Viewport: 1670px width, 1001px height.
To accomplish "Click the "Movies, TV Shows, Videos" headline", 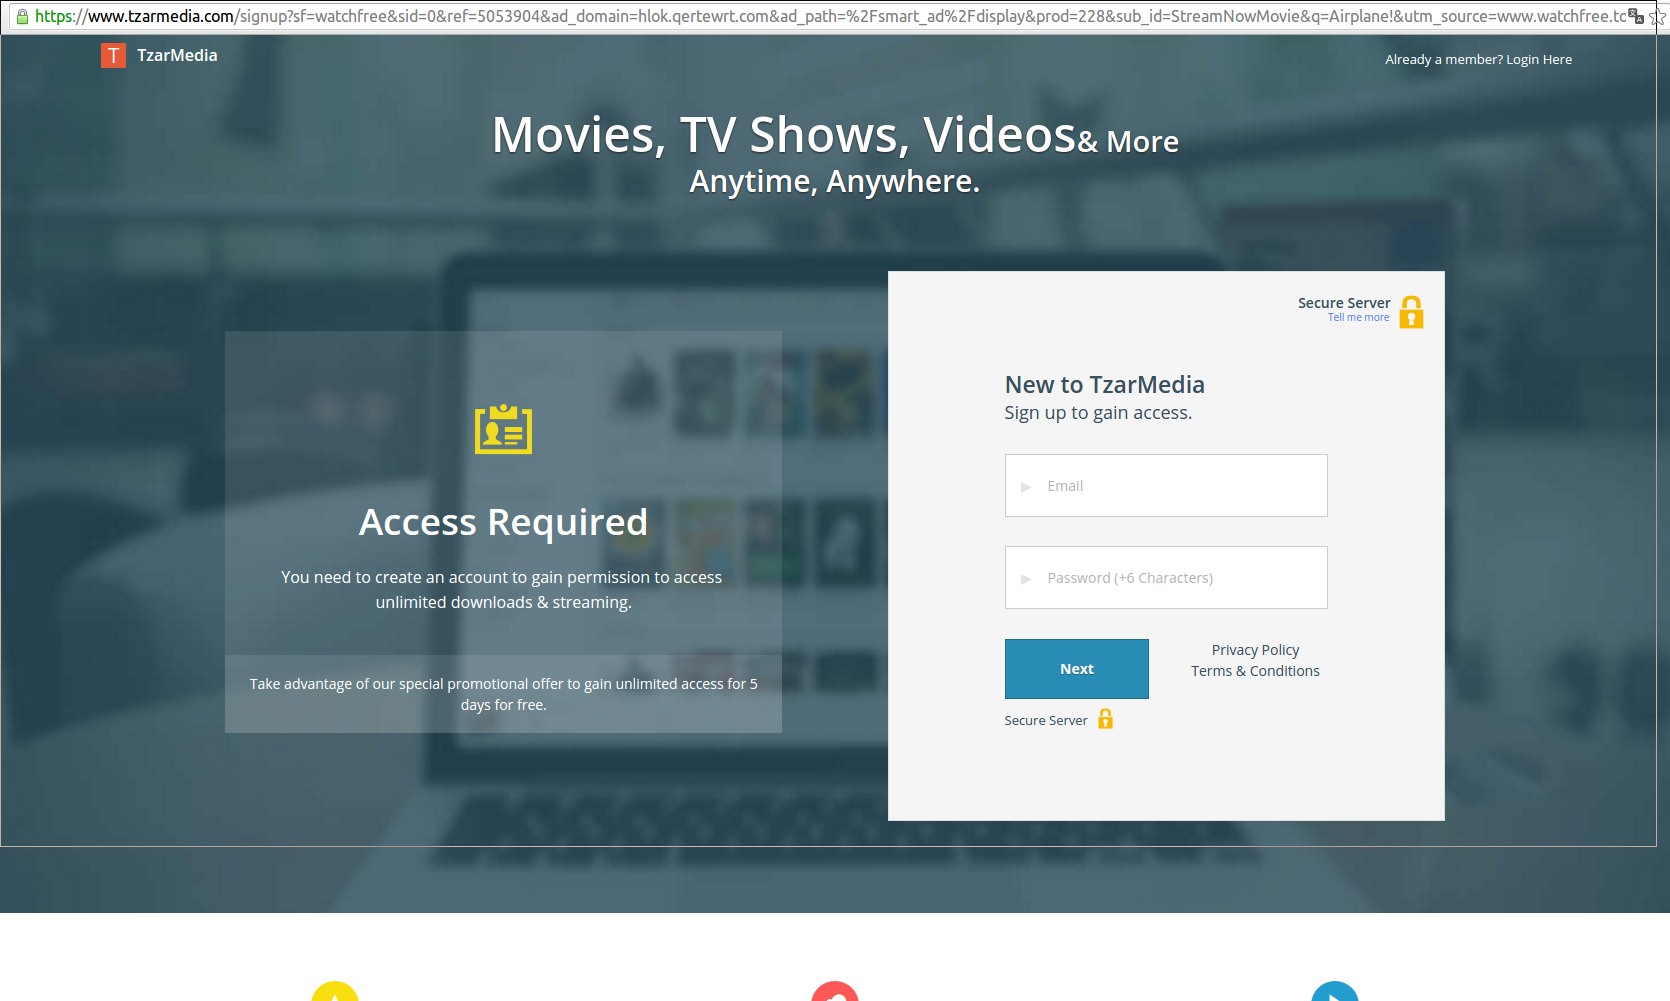I will (x=784, y=135).
